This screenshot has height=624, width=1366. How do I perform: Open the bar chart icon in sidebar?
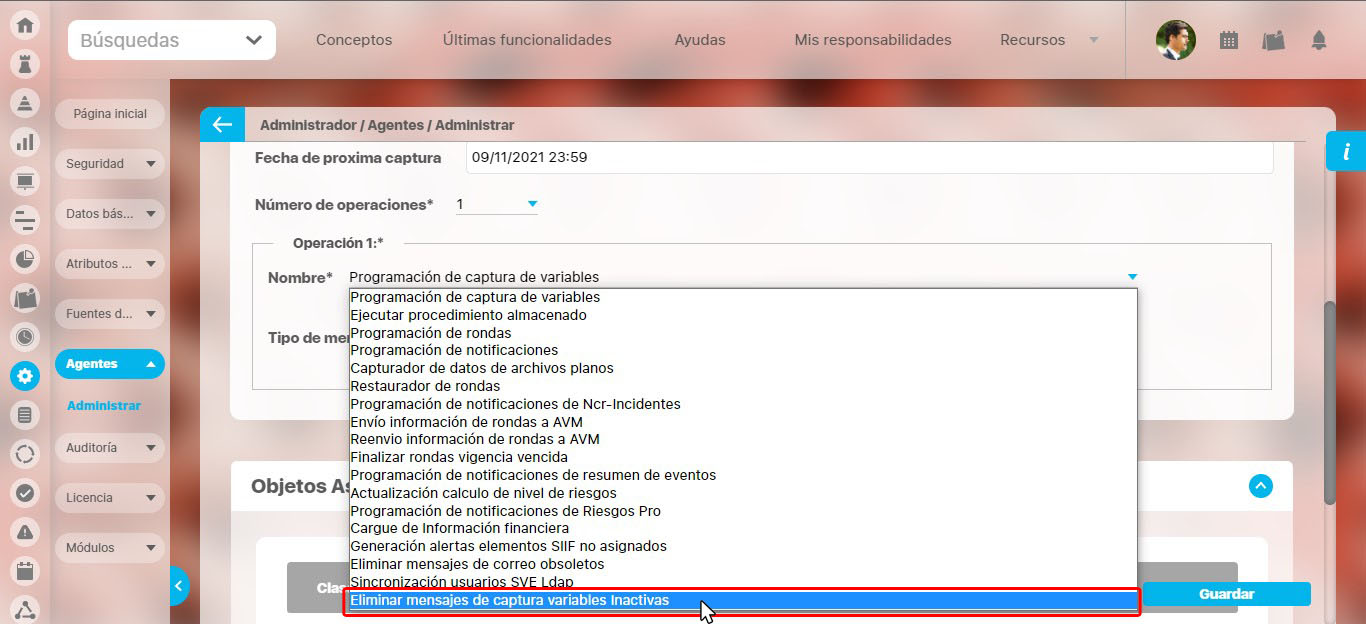[25, 143]
